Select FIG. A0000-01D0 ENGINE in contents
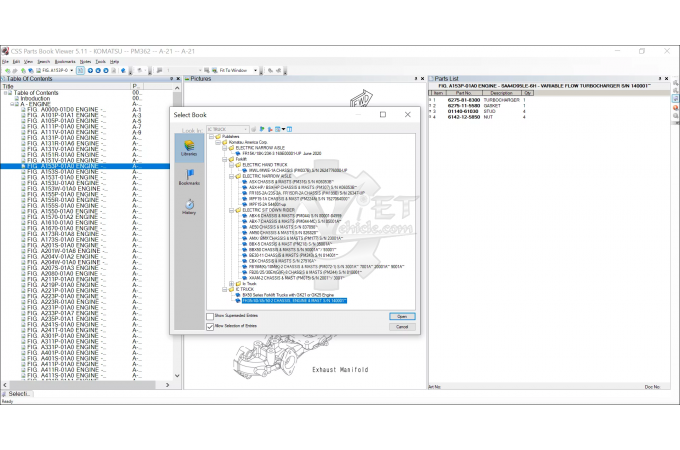Image resolution: width=680 pixels, height=450 pixels. click(66, 110)
